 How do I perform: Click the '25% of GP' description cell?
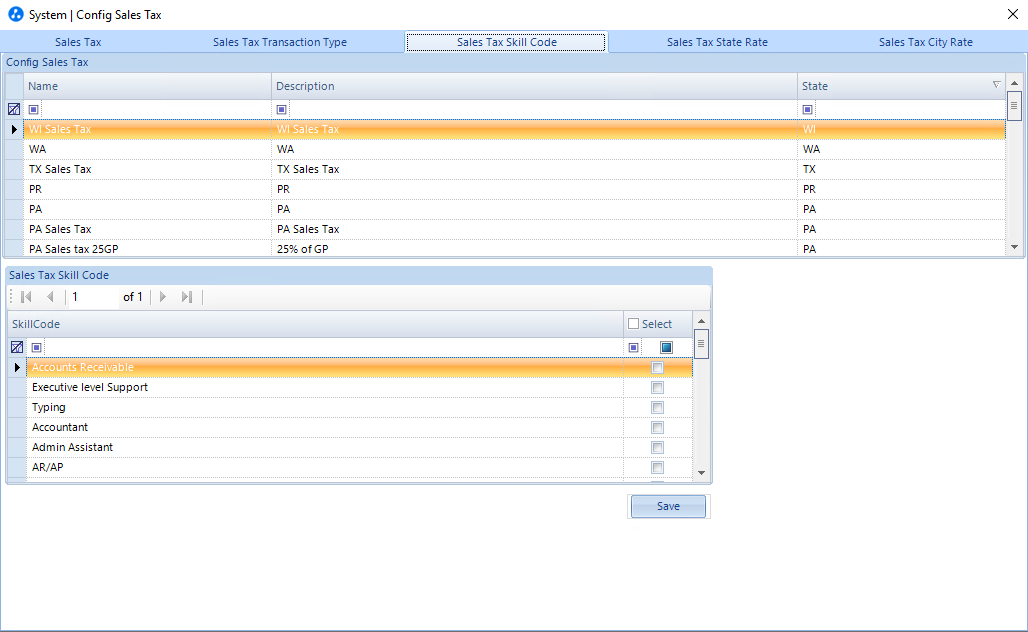(534, 248)
